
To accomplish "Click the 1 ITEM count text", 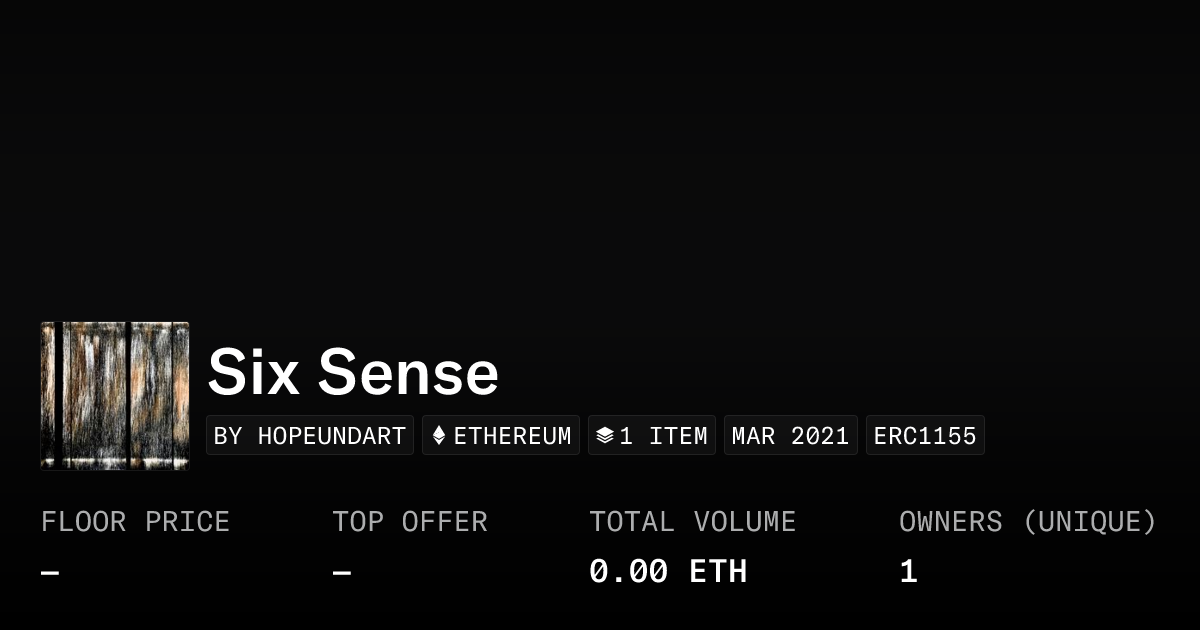I will (x=664, y=436).
